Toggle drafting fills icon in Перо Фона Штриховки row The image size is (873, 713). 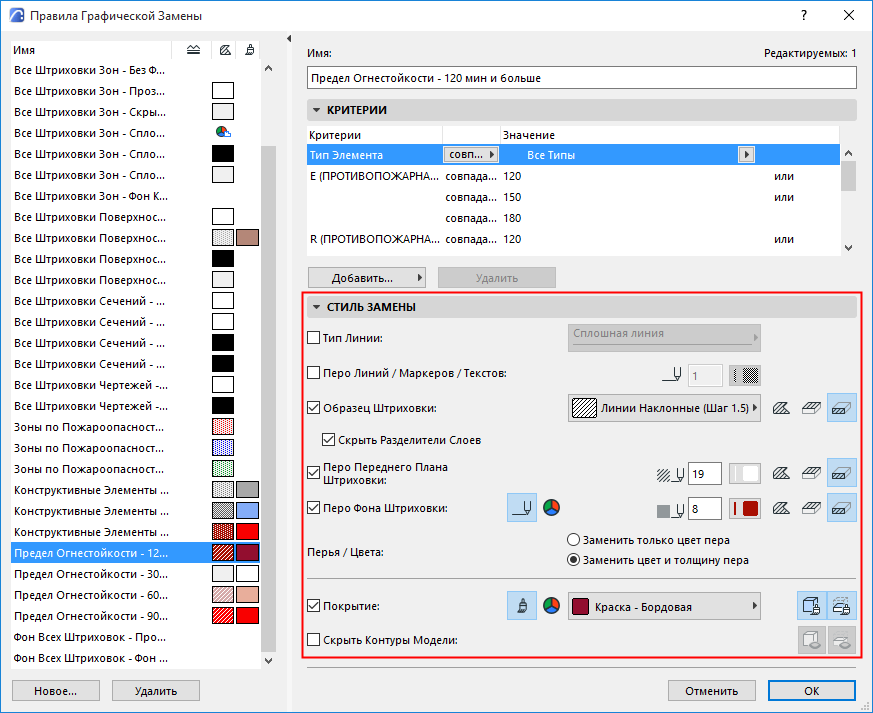point(781,508)
